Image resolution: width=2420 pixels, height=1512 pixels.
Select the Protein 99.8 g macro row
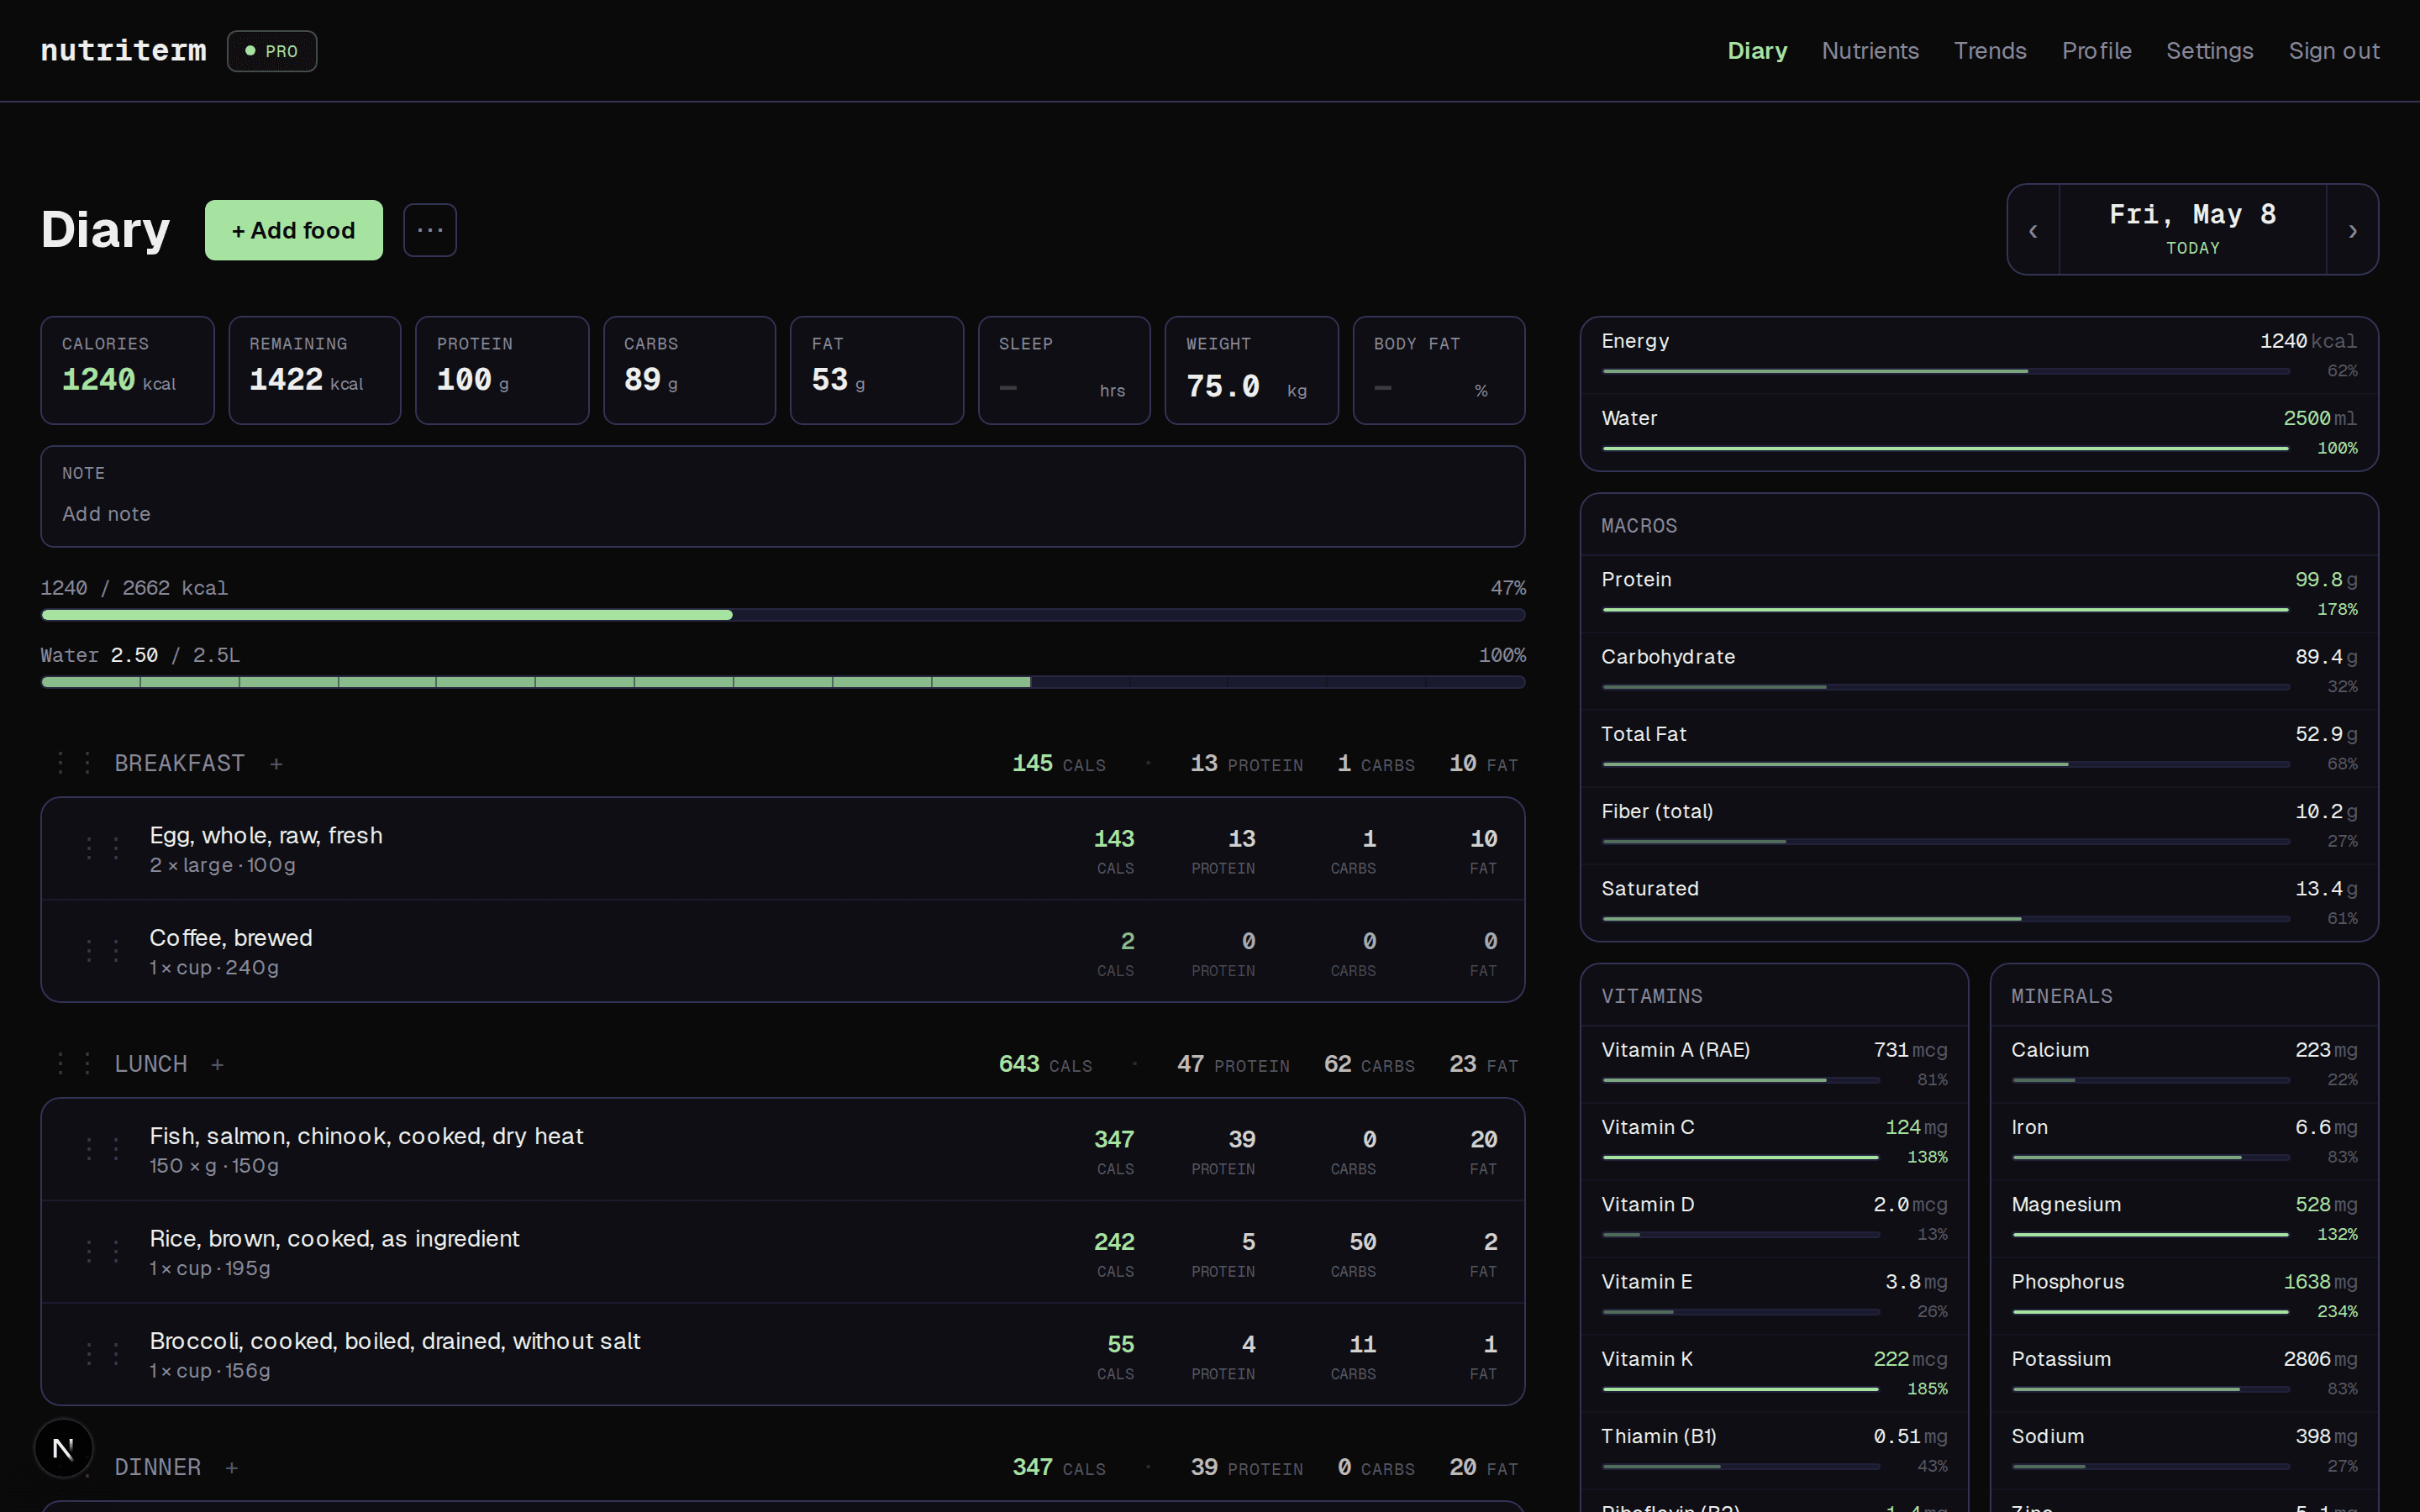1979,594
